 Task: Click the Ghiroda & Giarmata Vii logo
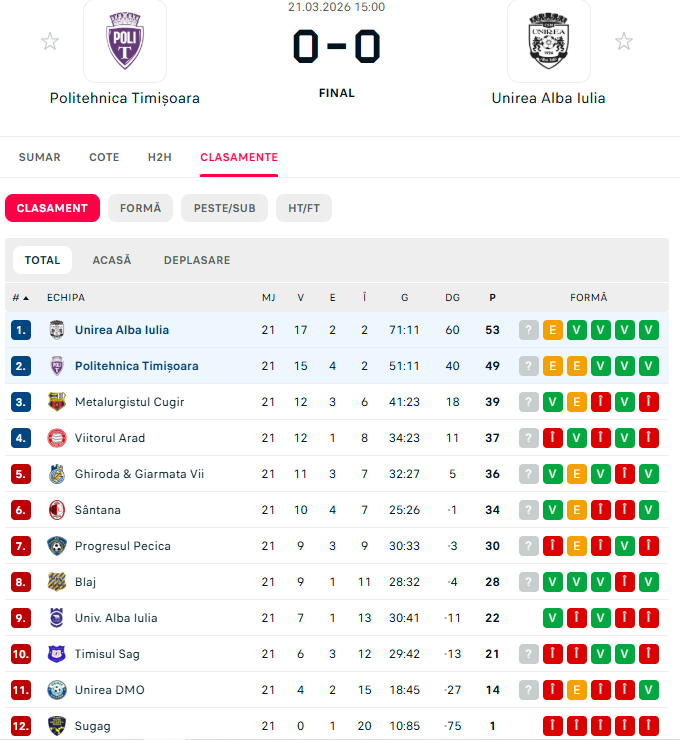[x=57, y=474]
